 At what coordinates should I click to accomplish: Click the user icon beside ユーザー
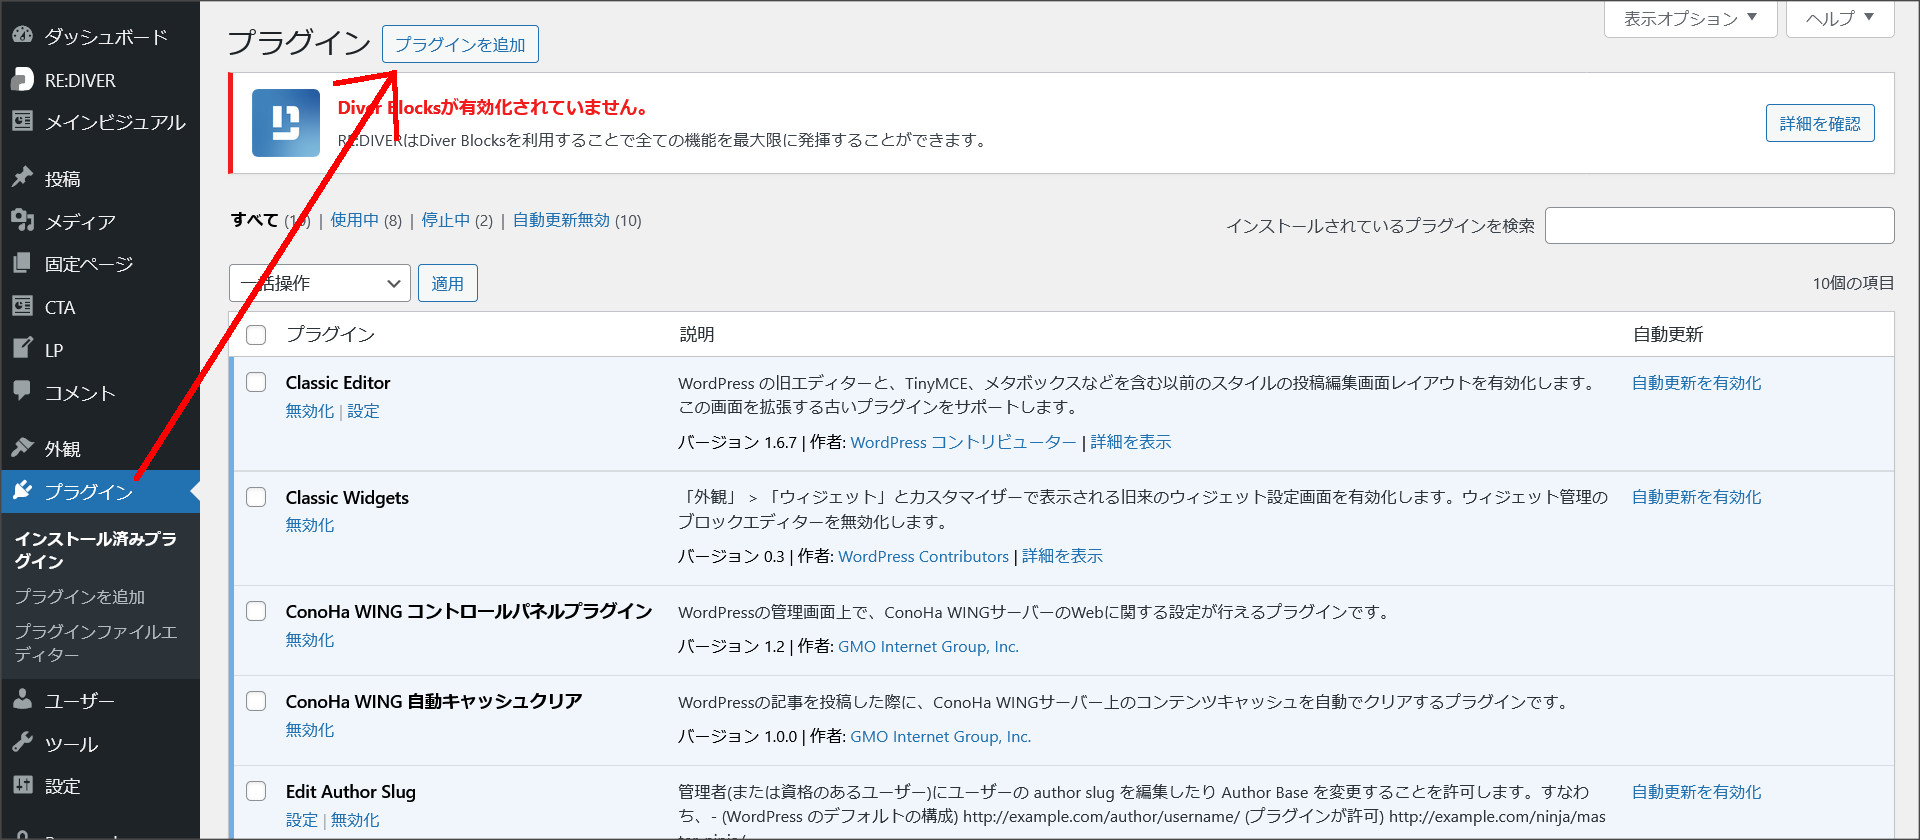pyautogui.click(x=22, y=700)
